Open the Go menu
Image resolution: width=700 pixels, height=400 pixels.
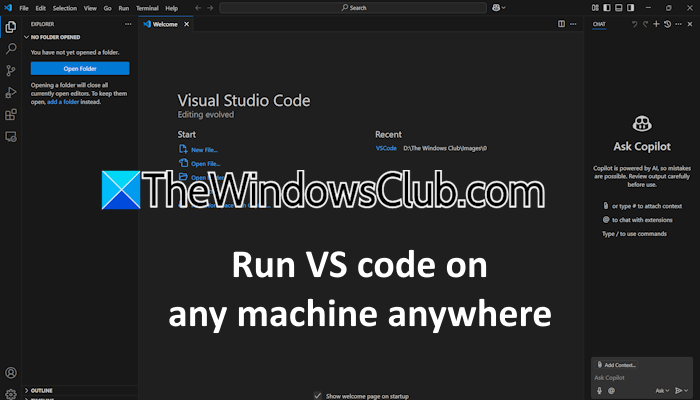point(108,8)
